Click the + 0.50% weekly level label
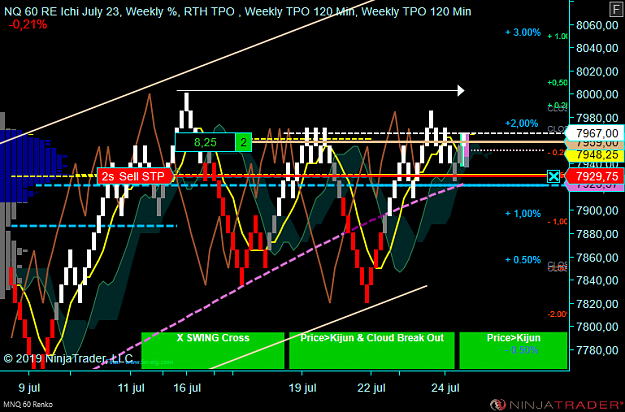Image resolution: width=625 pixels, height=412 pixels. click(523, 260)
